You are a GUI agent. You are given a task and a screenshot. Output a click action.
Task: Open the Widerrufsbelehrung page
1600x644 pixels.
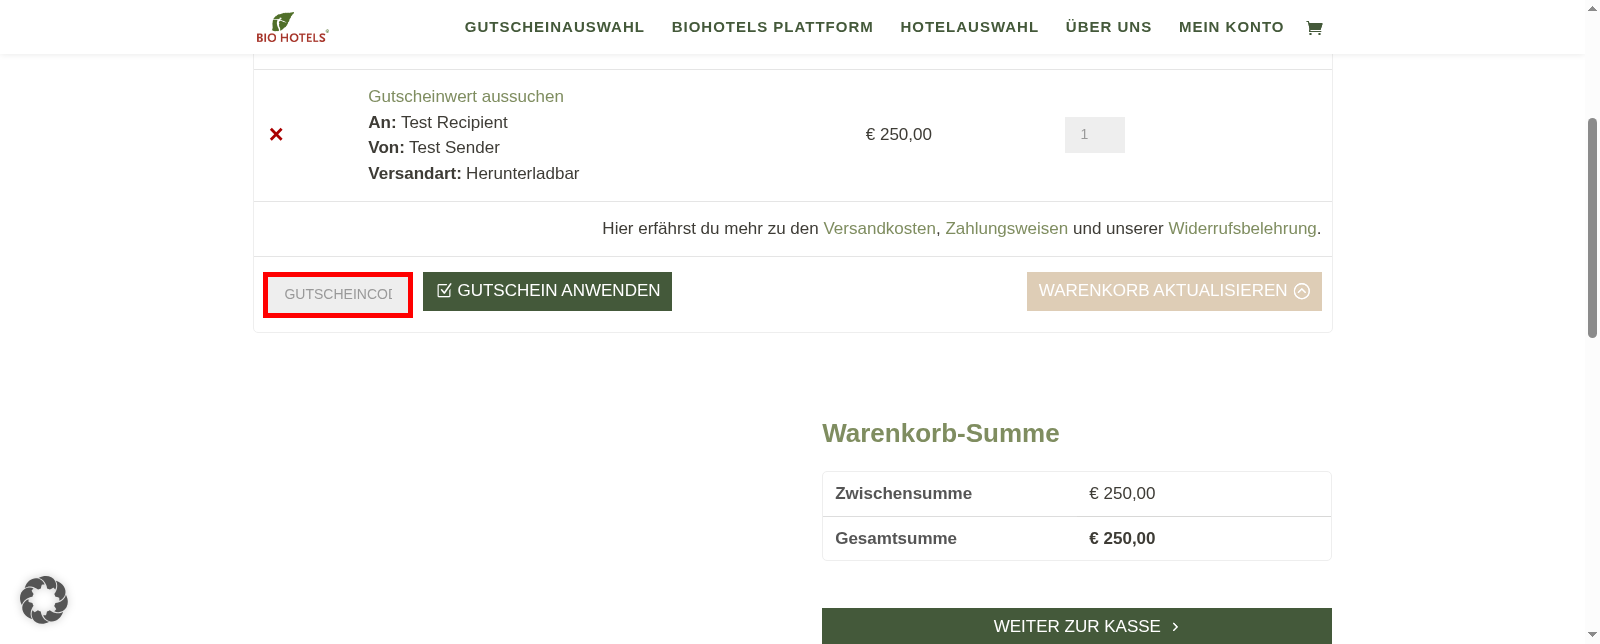coord(1242,228)
